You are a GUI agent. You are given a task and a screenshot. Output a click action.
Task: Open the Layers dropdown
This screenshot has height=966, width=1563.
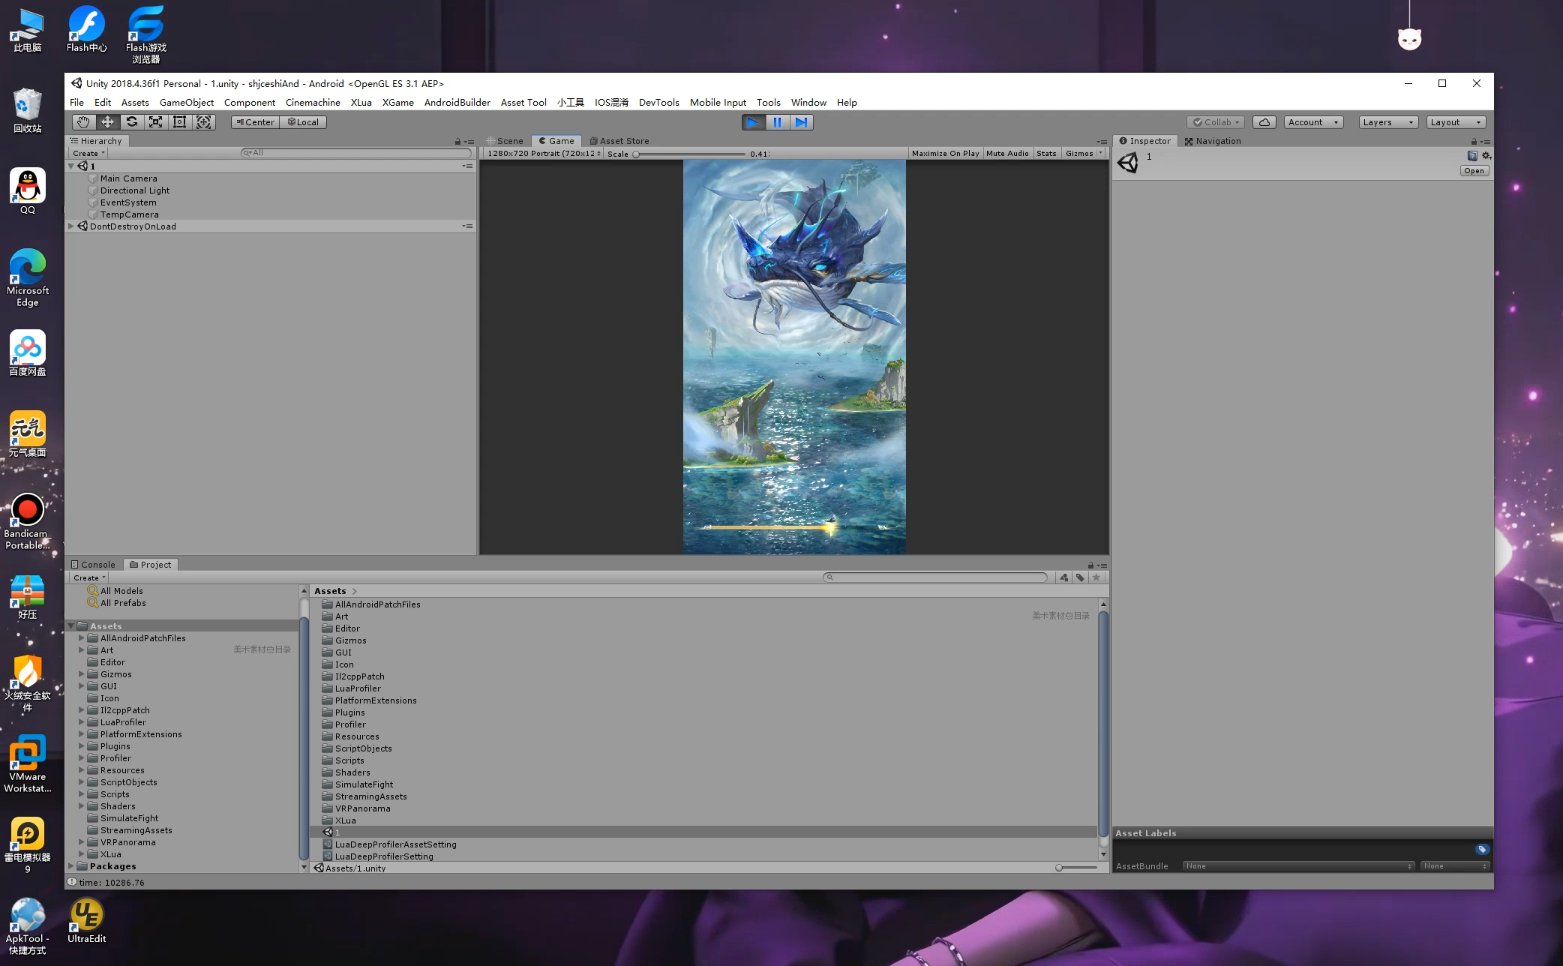click(1387, 122)
